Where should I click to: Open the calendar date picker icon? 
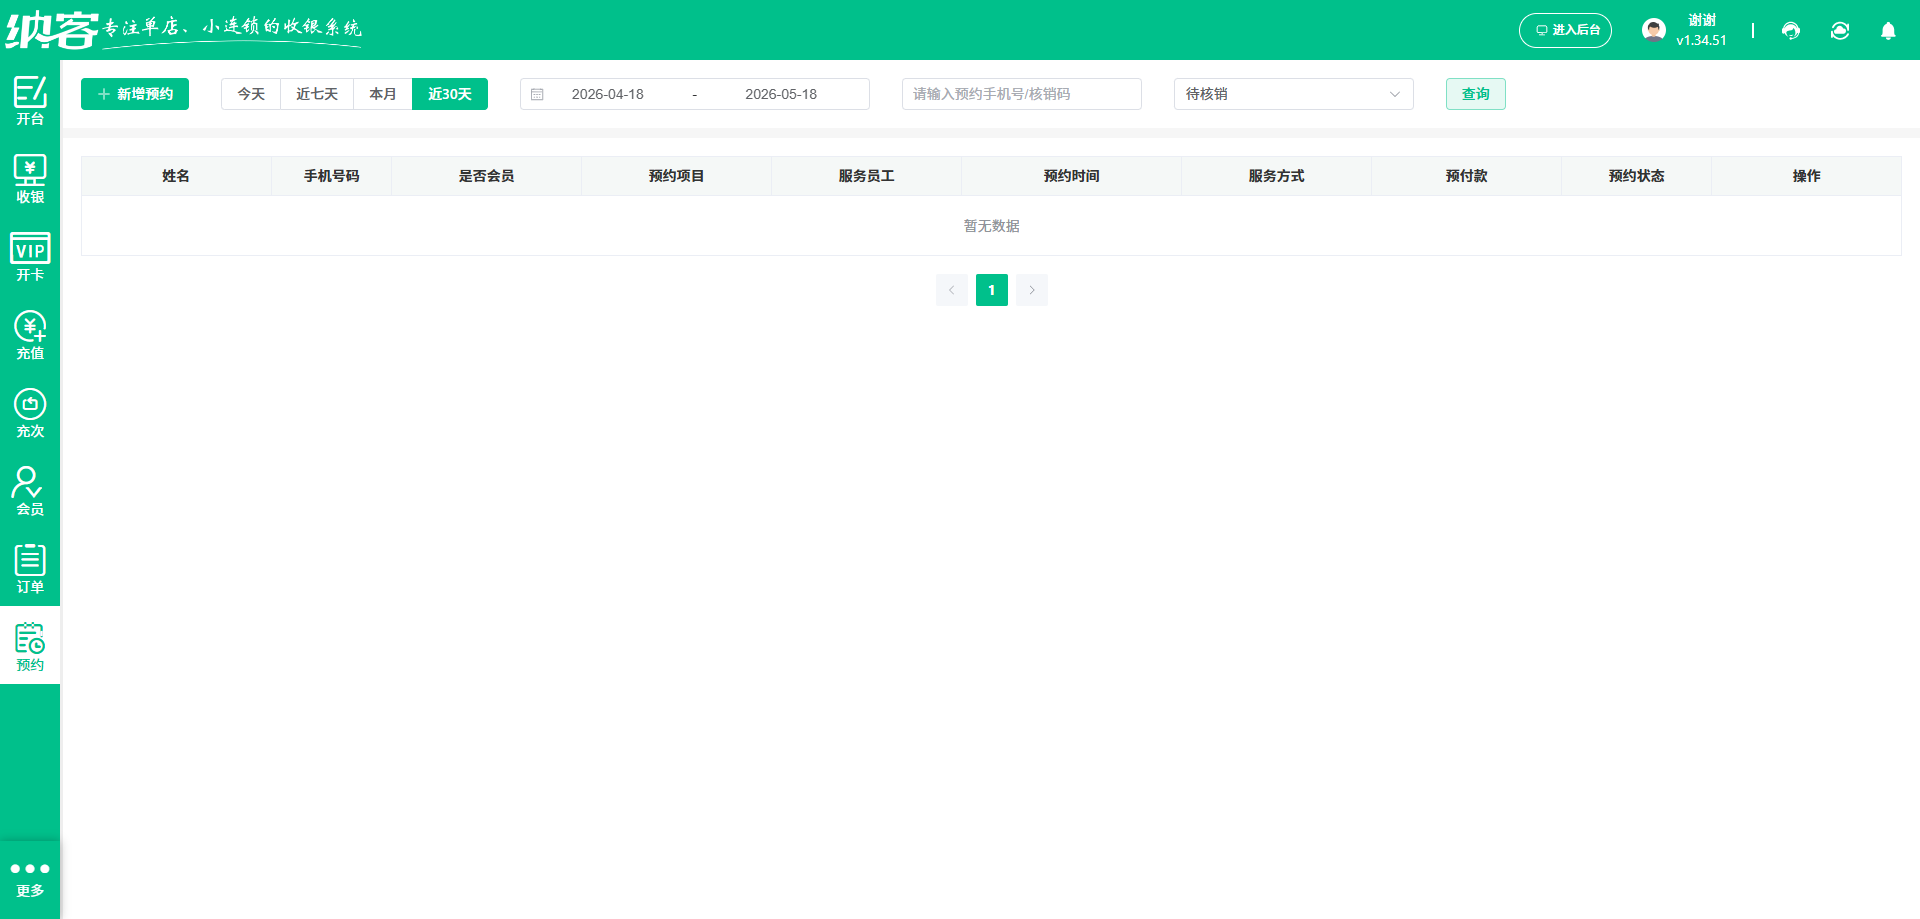[x=538, y=93]
